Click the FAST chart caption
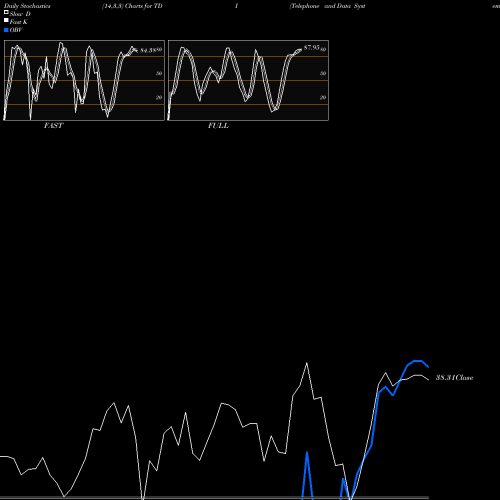This screenshot has height=500, width=500. 53,126
